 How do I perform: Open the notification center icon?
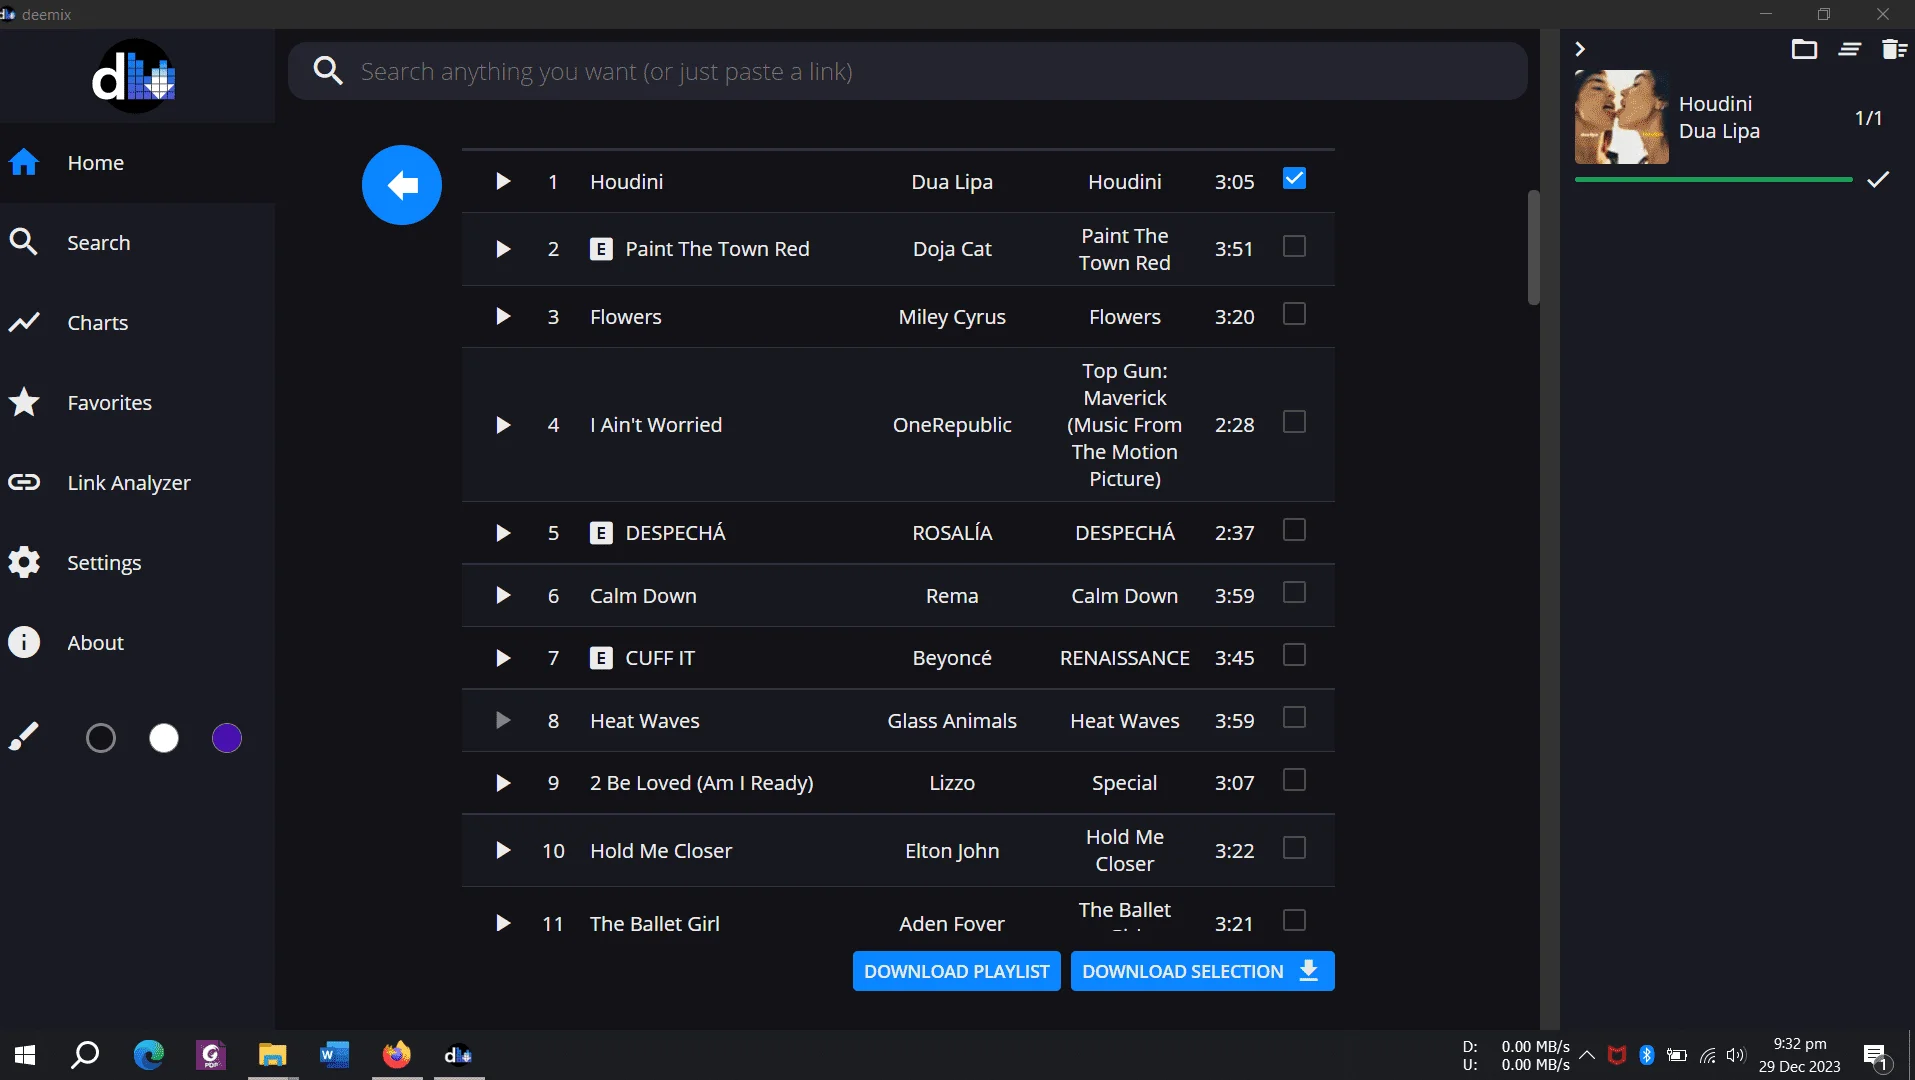[1876, 1056]
